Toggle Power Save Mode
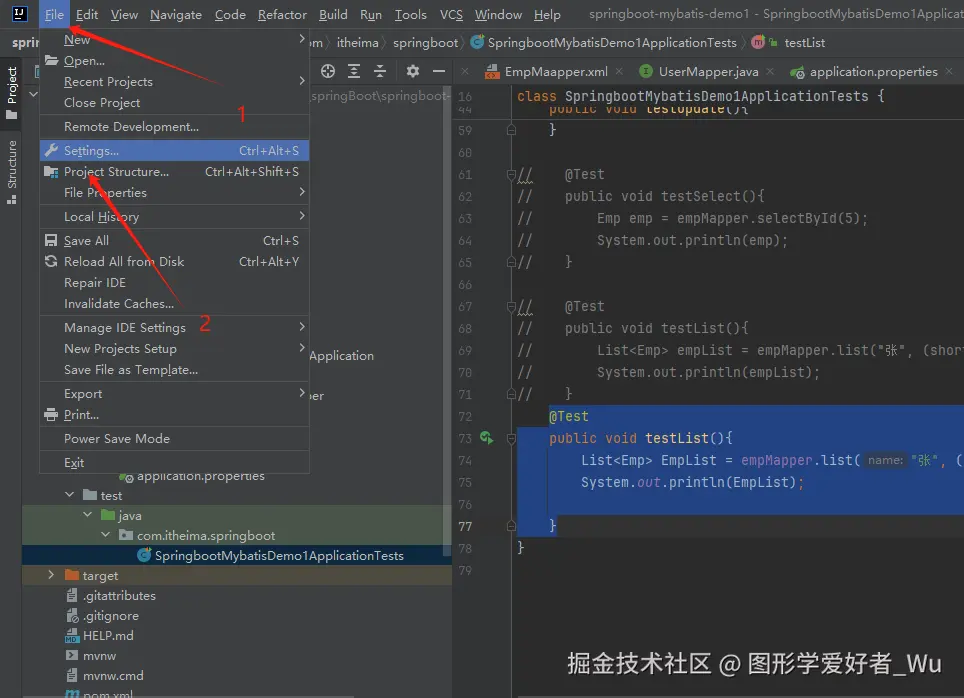This screenshot has height=698, width=964. [175, 438]
